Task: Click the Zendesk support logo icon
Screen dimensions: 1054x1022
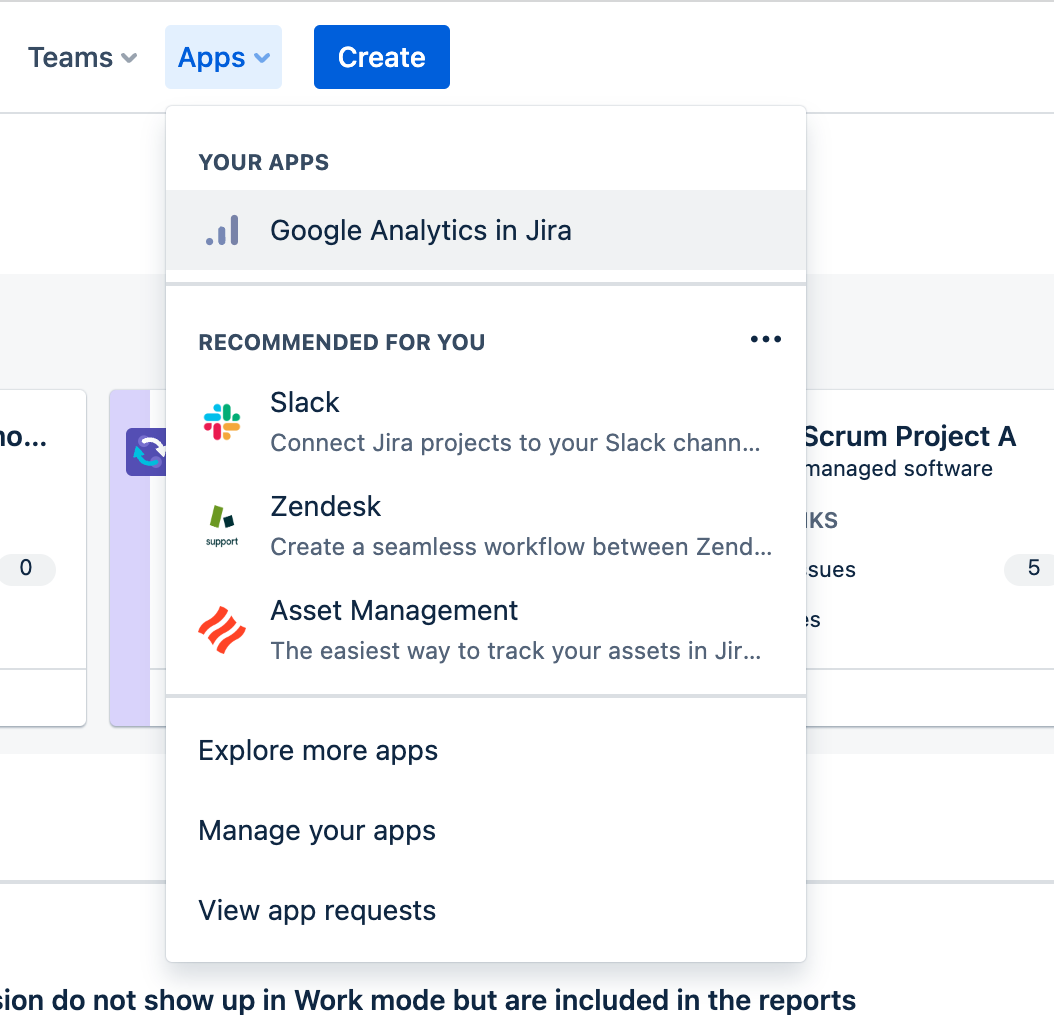Action: [222, 526]
